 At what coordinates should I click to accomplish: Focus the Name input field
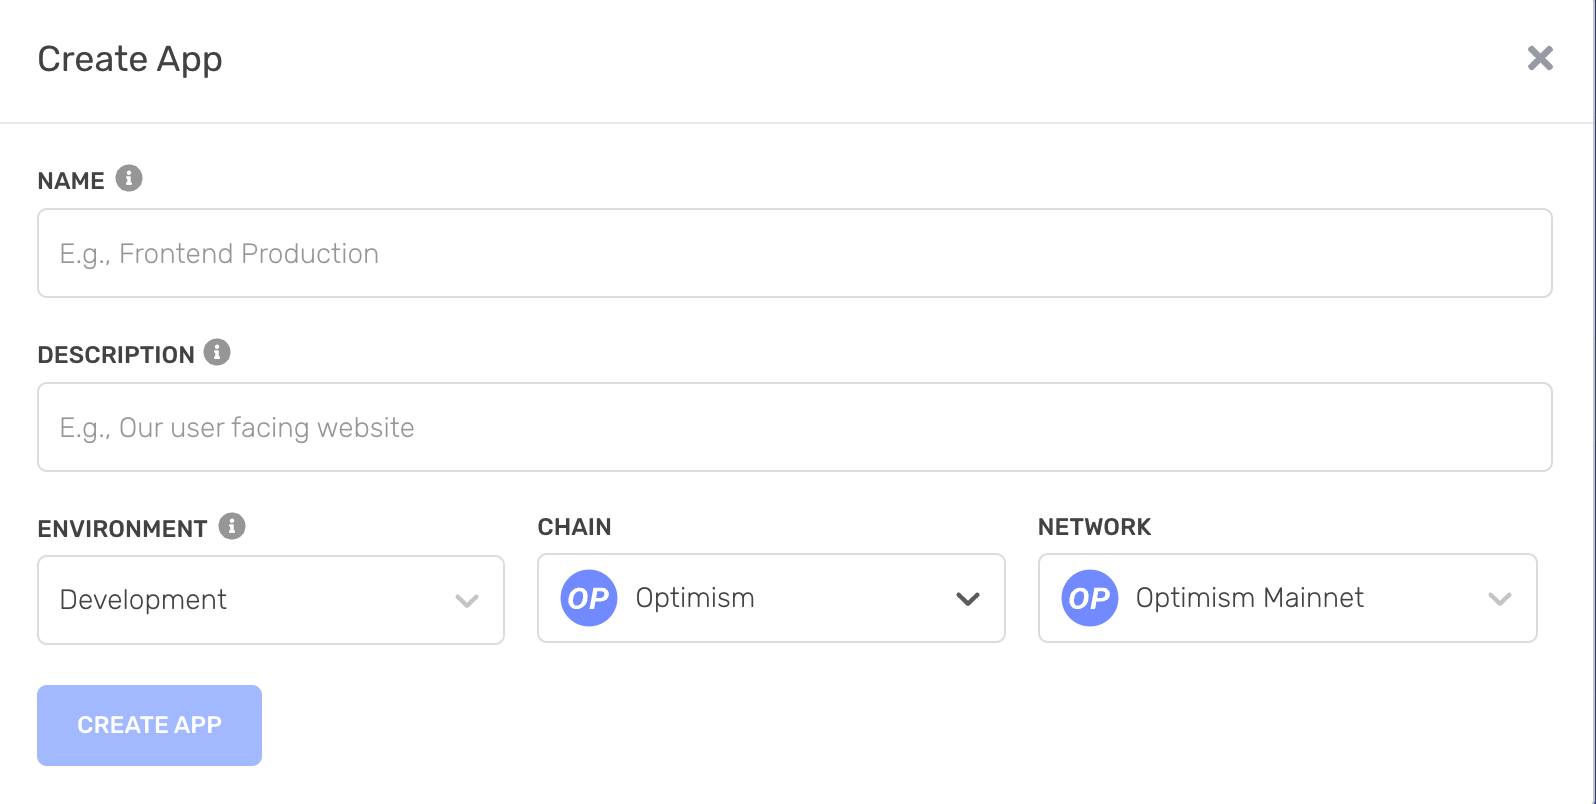click(x=795, y=253)
